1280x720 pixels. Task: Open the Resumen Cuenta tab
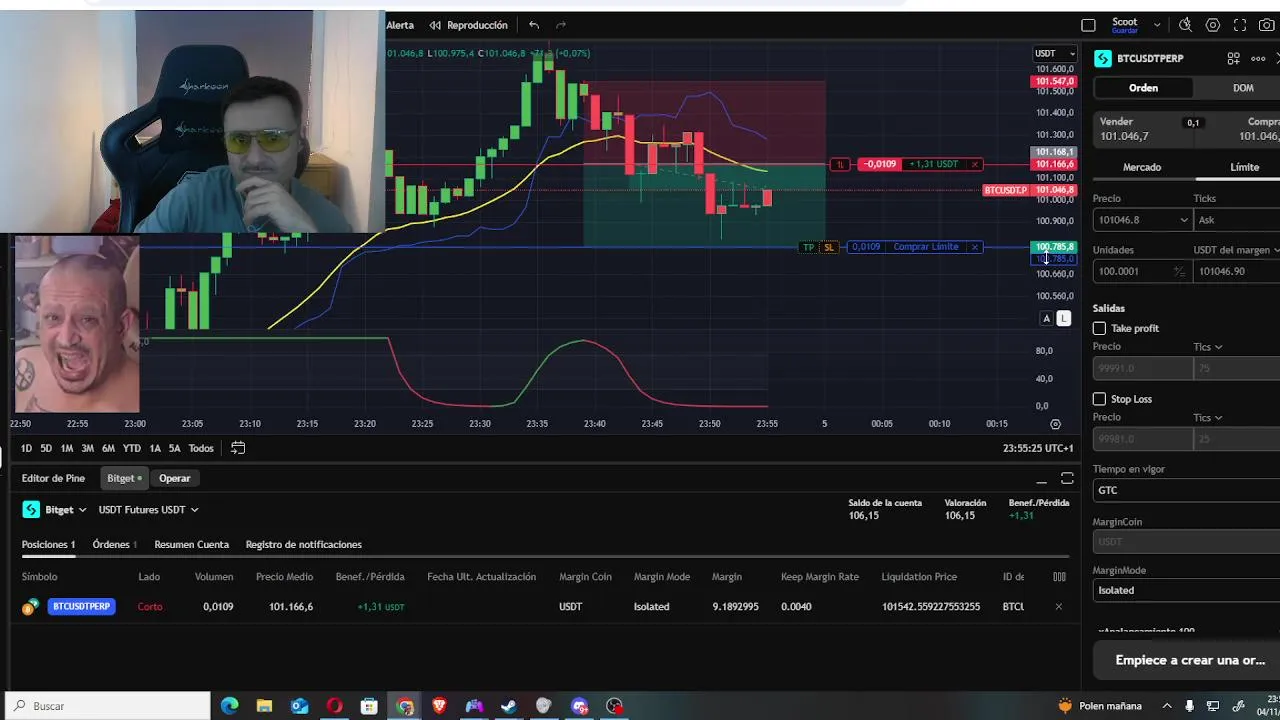pos(191,544)
